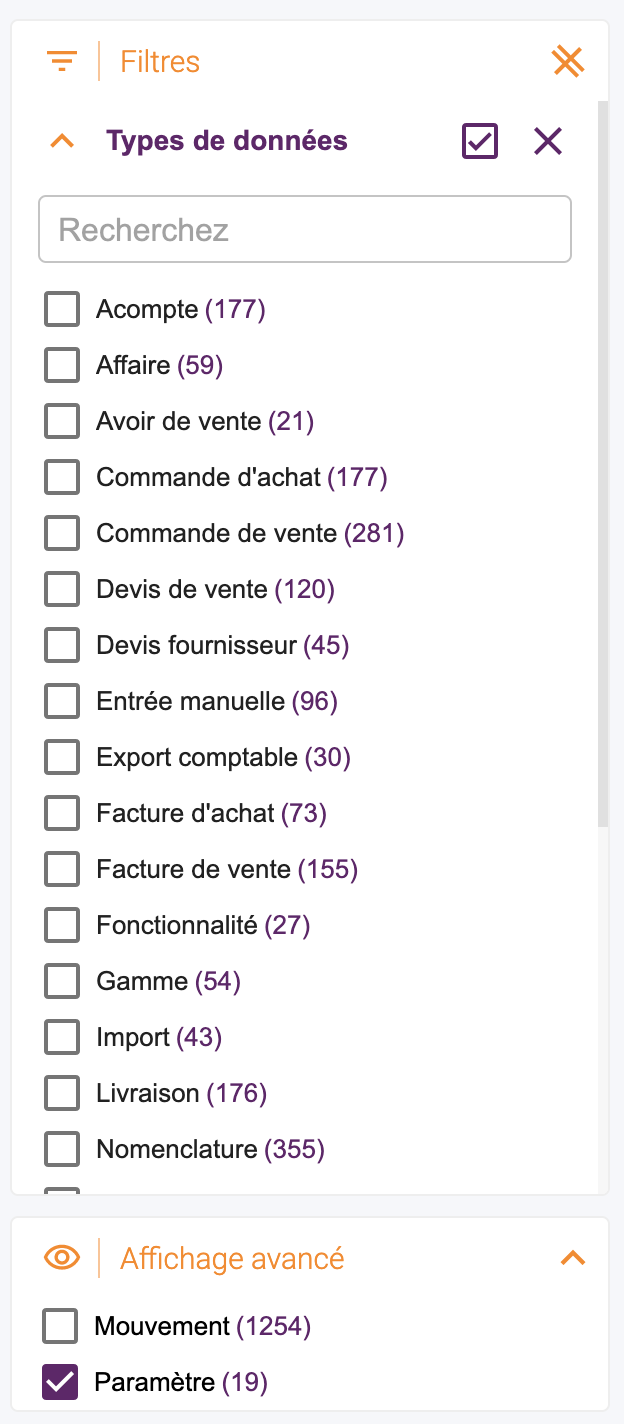This screenshot has height=1424, width=624.
Task: Check the Acompte checkbox
Action: (62, 310)
